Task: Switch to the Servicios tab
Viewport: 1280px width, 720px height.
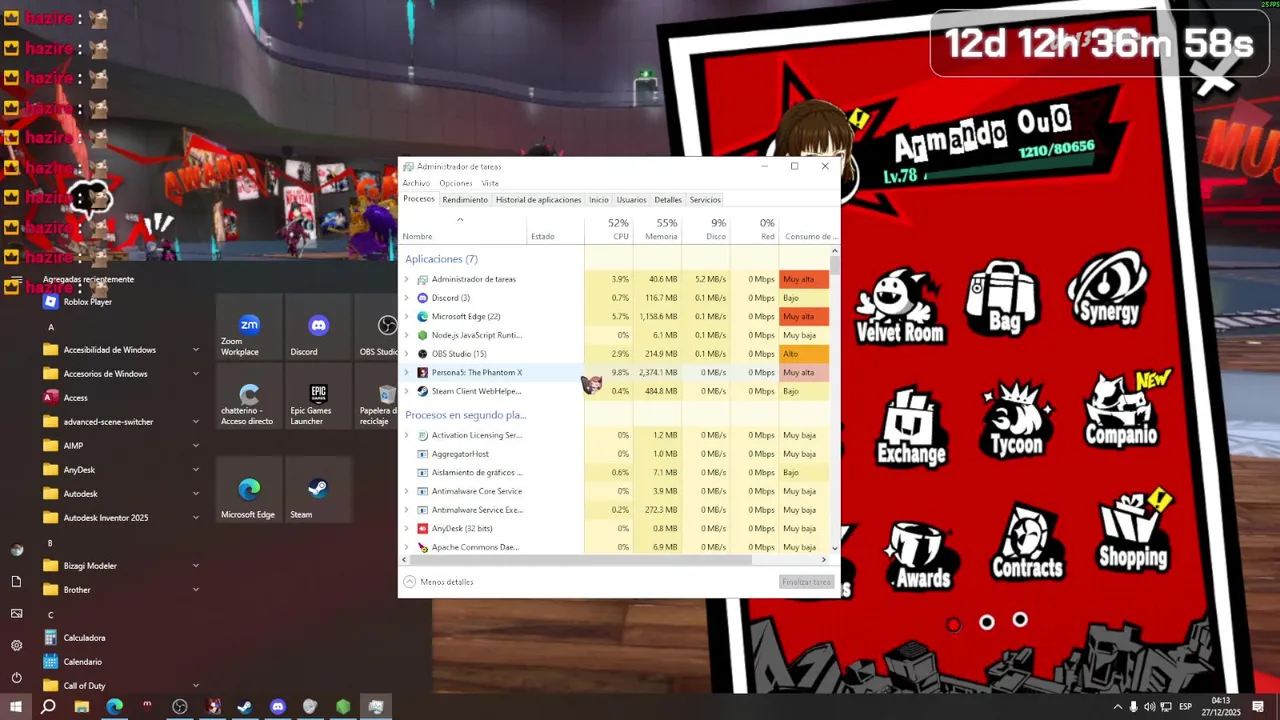Action: pos(705,200)
